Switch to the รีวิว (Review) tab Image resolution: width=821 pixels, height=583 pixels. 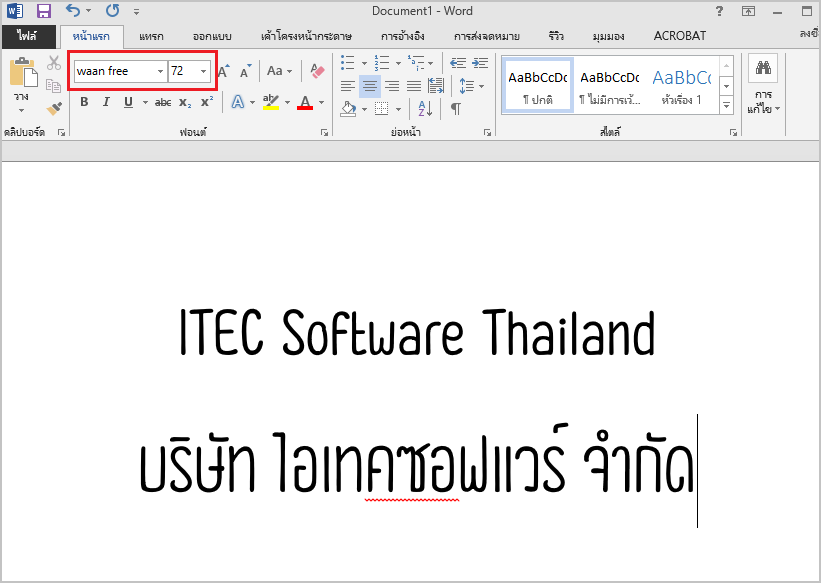click(x=556, y=36)
